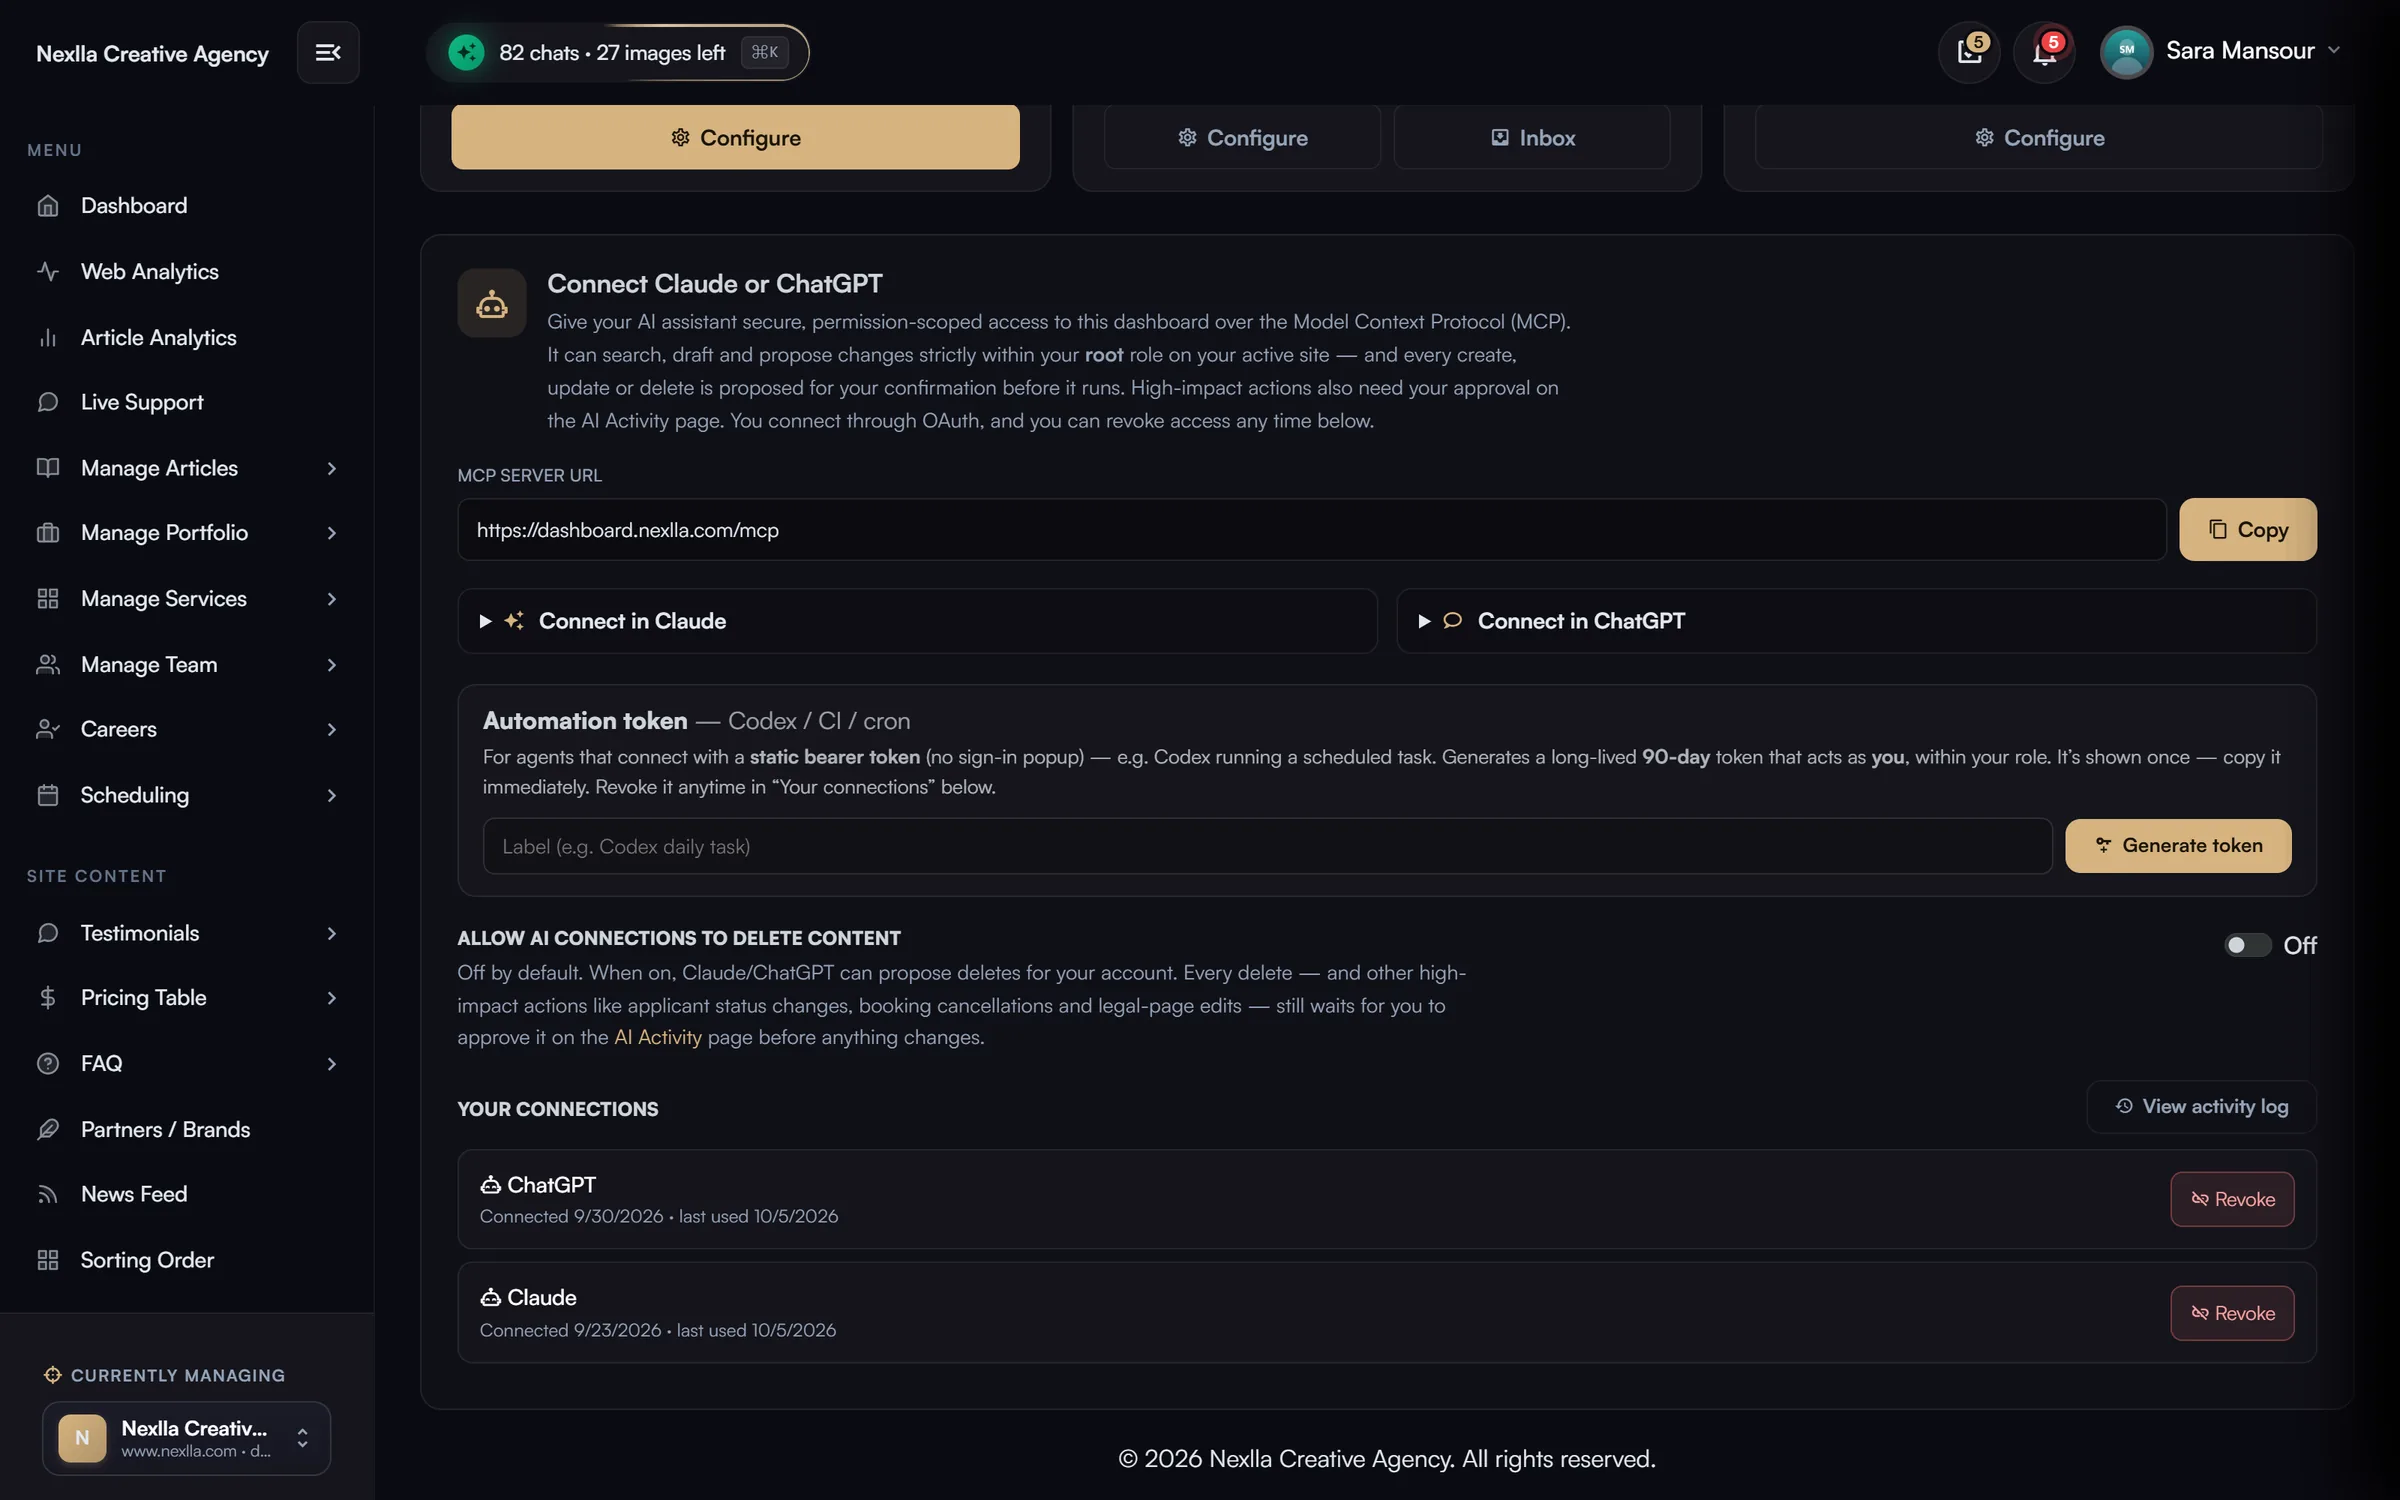This screenshot has height=1500, width=2400.
Task: Click the News Feed RSS icon
Action: (x=48, y=1194)
